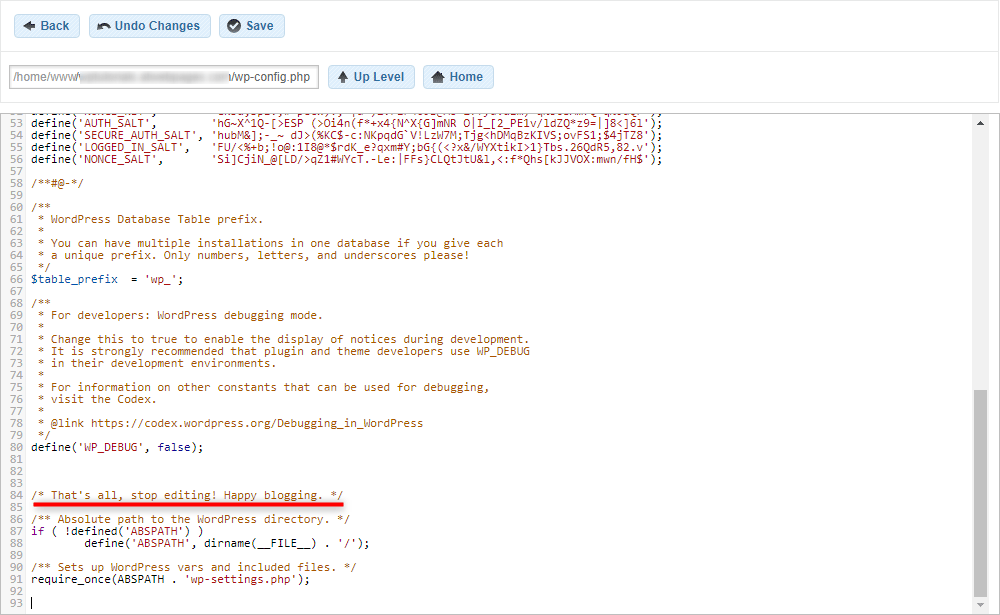Click the "That's all, stop editing!" comment
1000x615 pixels.
point(187,495)
